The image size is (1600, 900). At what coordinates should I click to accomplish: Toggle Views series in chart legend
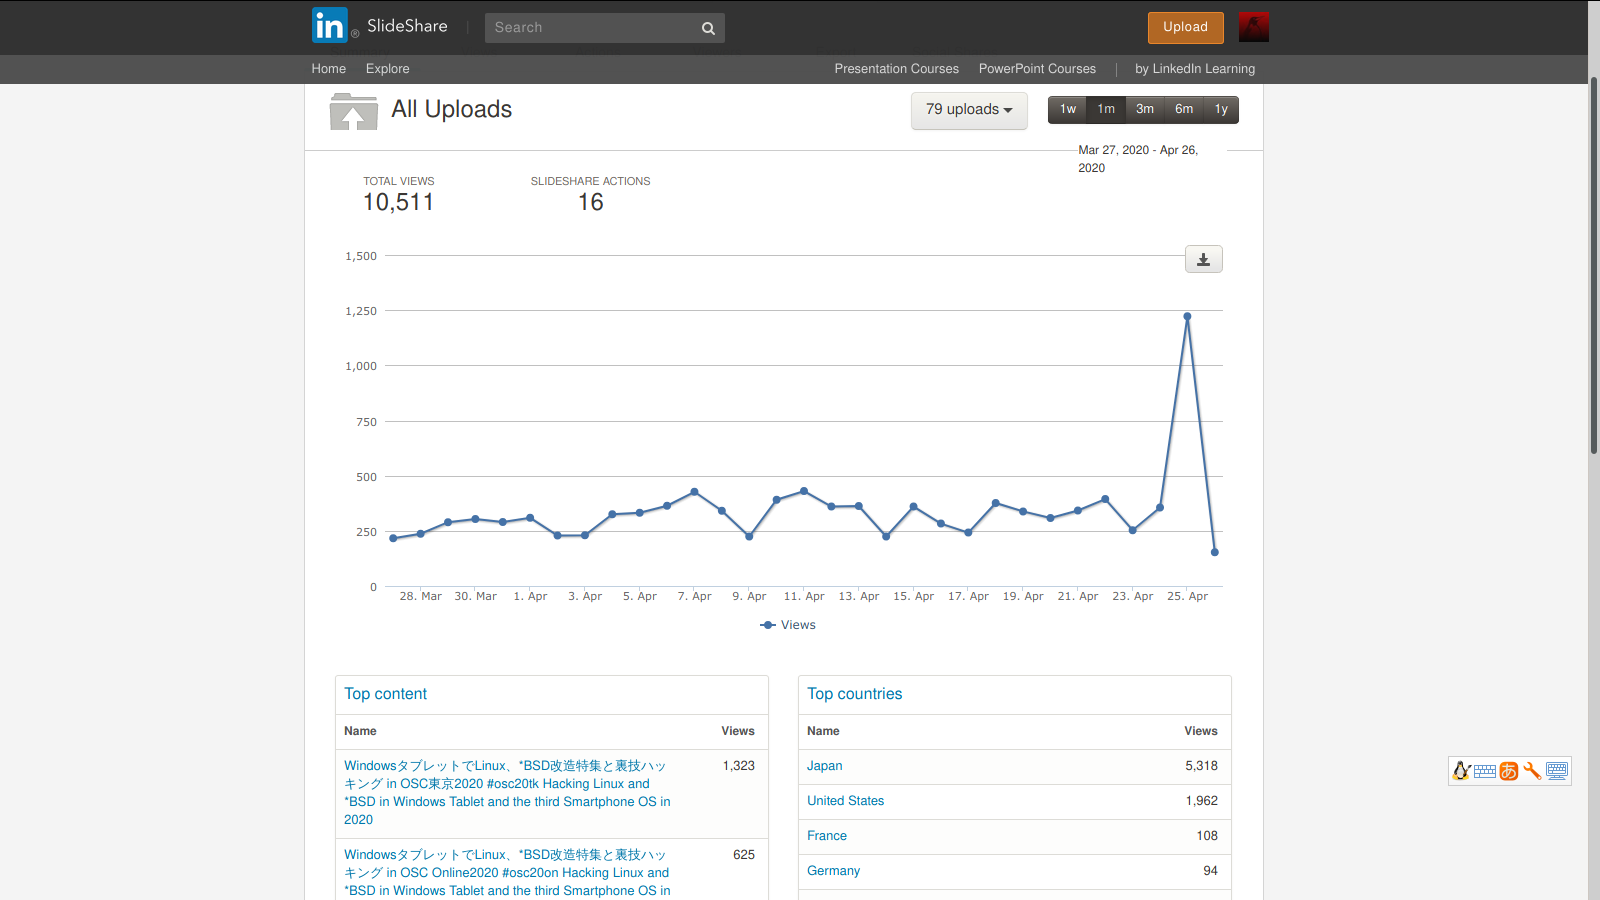click(x=788, y=625)
